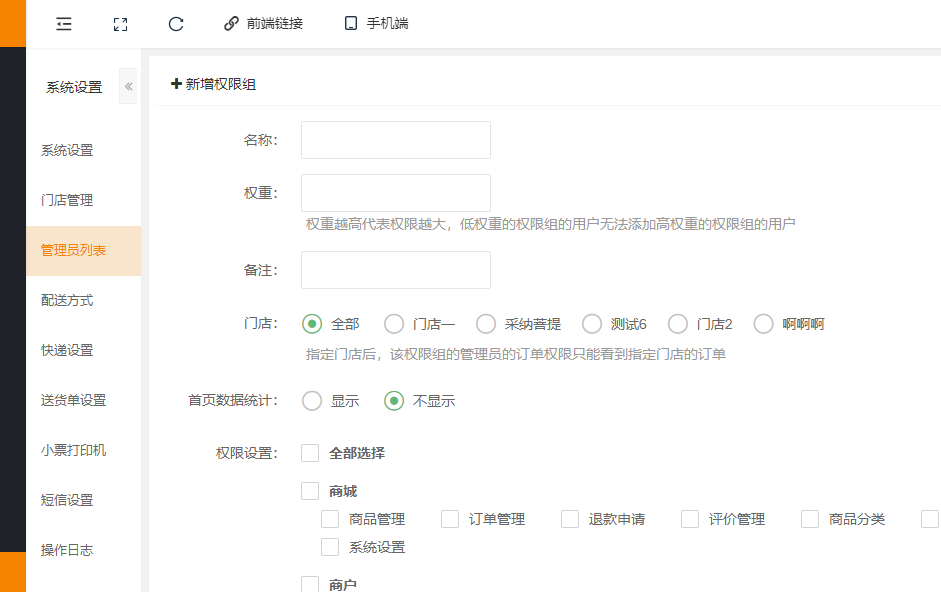Image resolution: width=941 pixels, height=592 pixels.
Task: Toggle fullscreen mode icon
Action: tap(120, 24)
